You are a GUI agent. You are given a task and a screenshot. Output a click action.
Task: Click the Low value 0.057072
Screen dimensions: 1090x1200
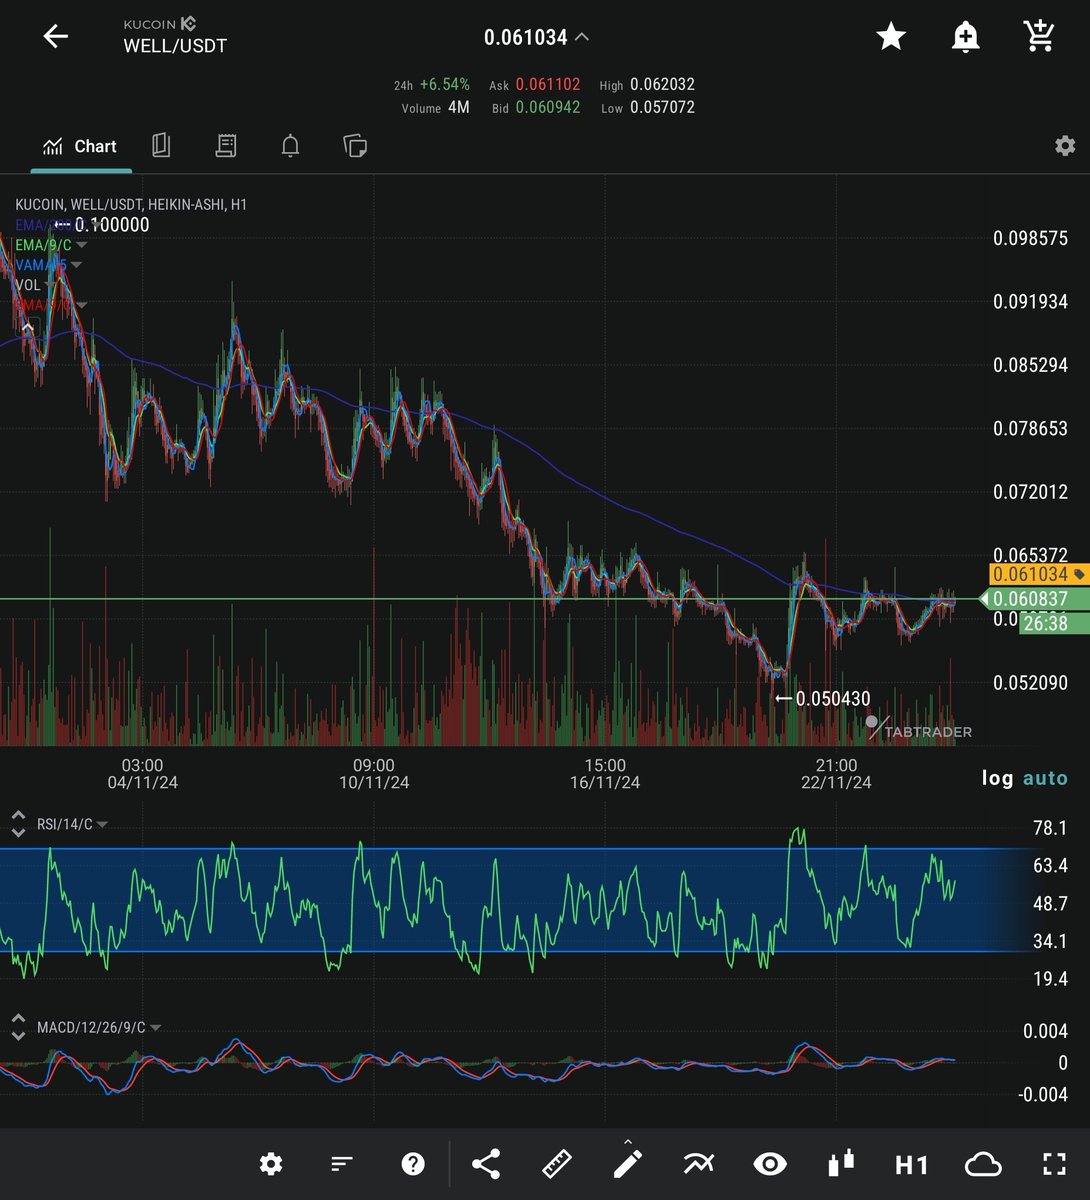click(x=662, y=107)
